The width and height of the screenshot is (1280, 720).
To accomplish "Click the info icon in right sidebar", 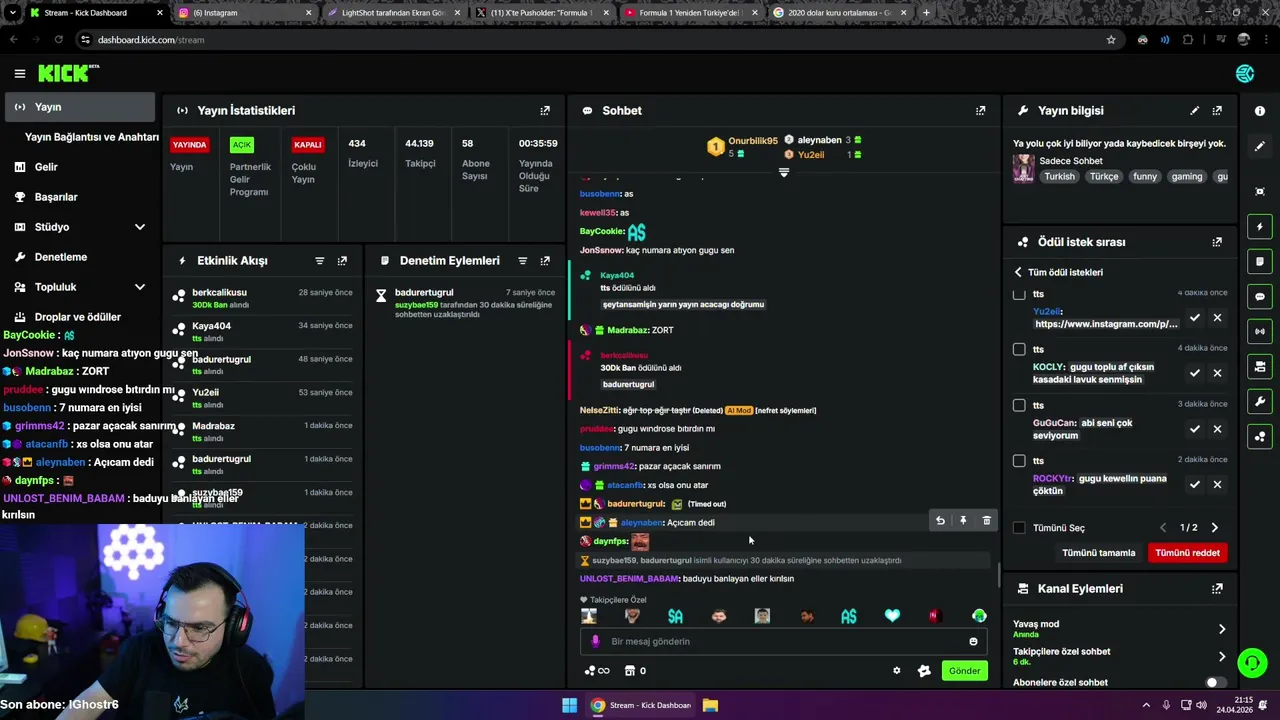I will click(1260, 111).
